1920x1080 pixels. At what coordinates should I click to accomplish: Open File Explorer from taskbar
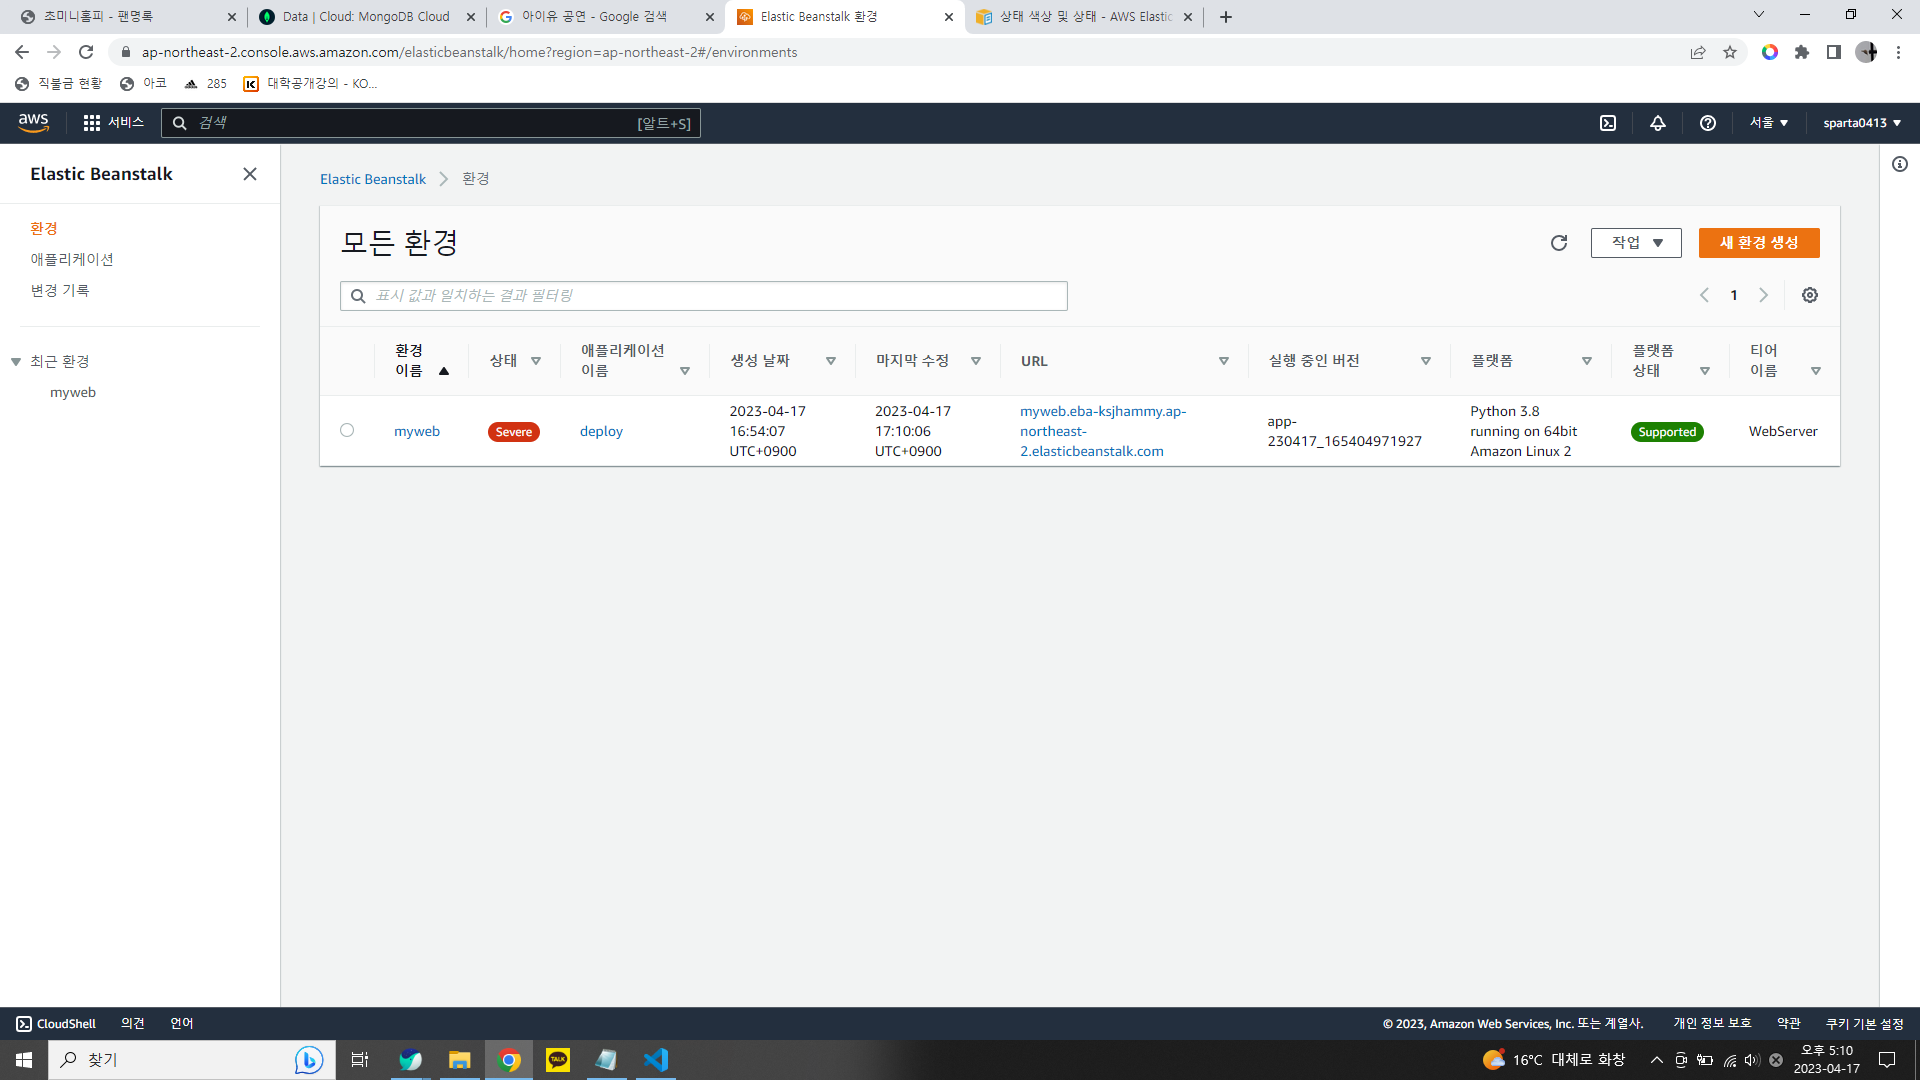459,1060
